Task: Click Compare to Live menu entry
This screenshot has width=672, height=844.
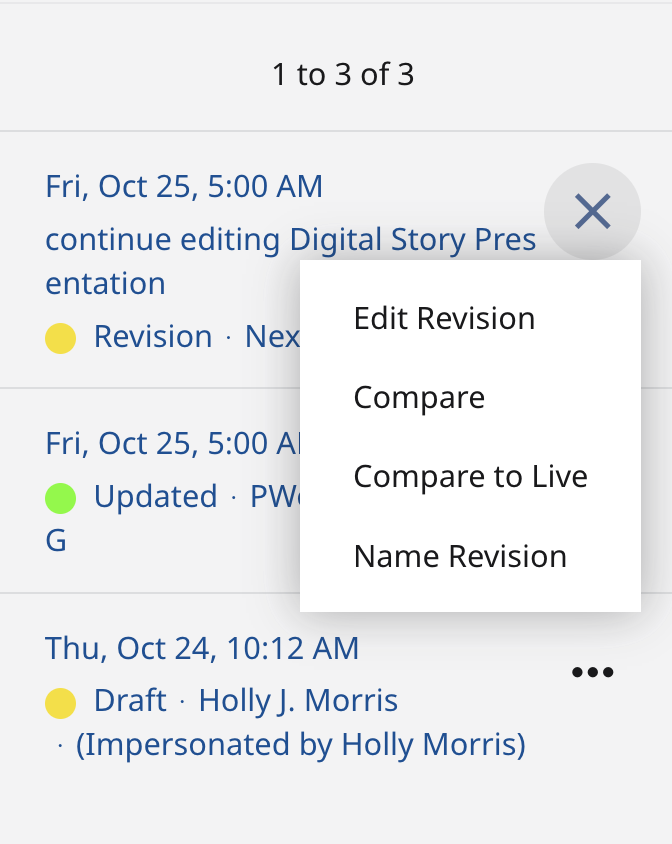Action: 470,476
